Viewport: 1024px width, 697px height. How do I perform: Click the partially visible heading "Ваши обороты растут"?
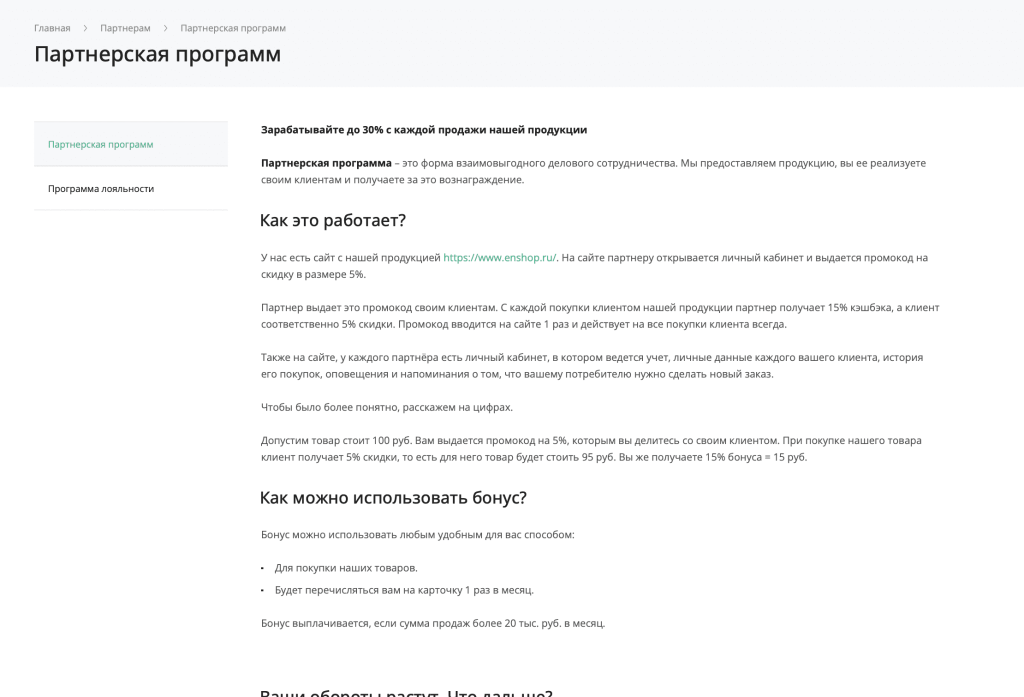[405, 692]
